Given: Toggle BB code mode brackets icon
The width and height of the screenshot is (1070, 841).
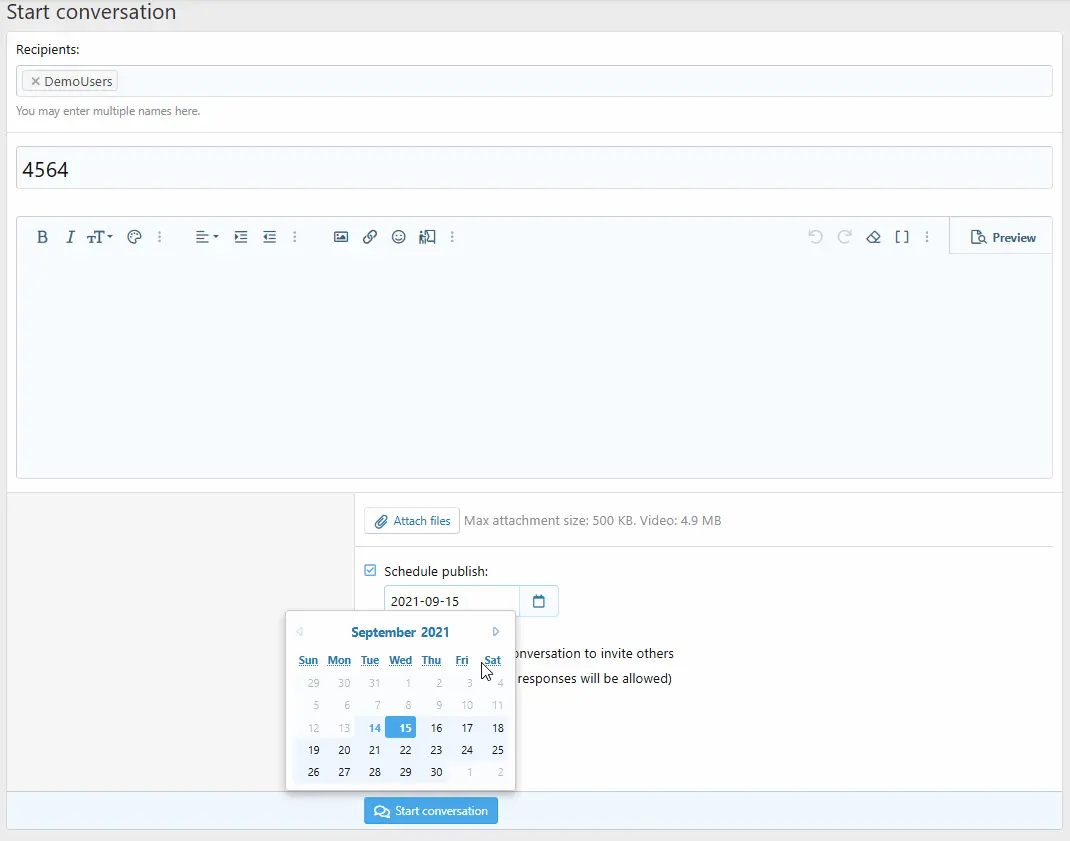Looking at the screenshot, I should tap(902, 237).
